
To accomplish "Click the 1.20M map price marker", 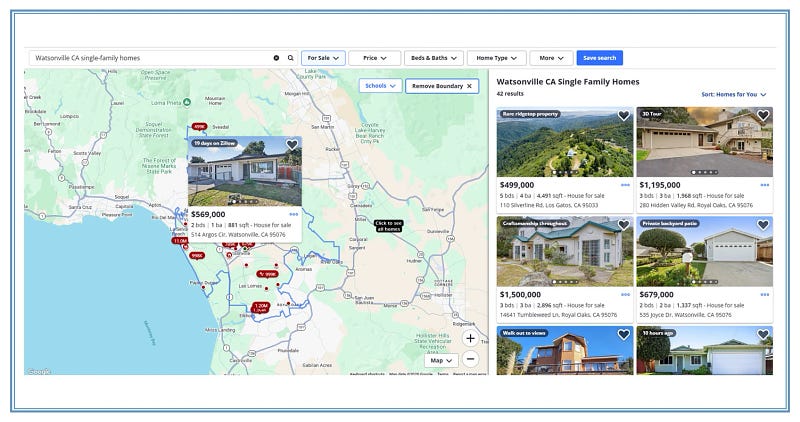I will click(260, 308).
